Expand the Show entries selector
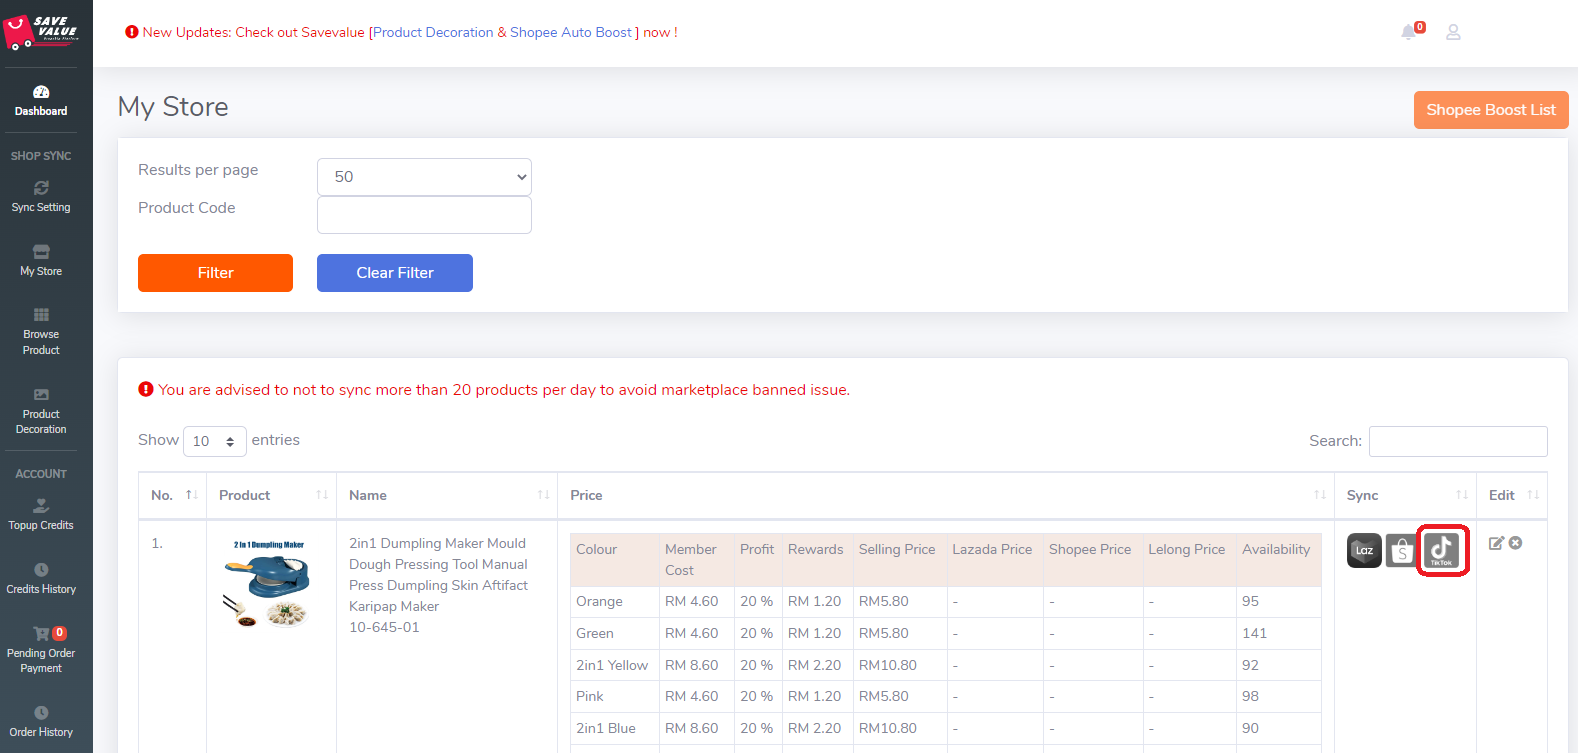The height and width of the screenshot is (753, 1578). click(x=214, y=441)
